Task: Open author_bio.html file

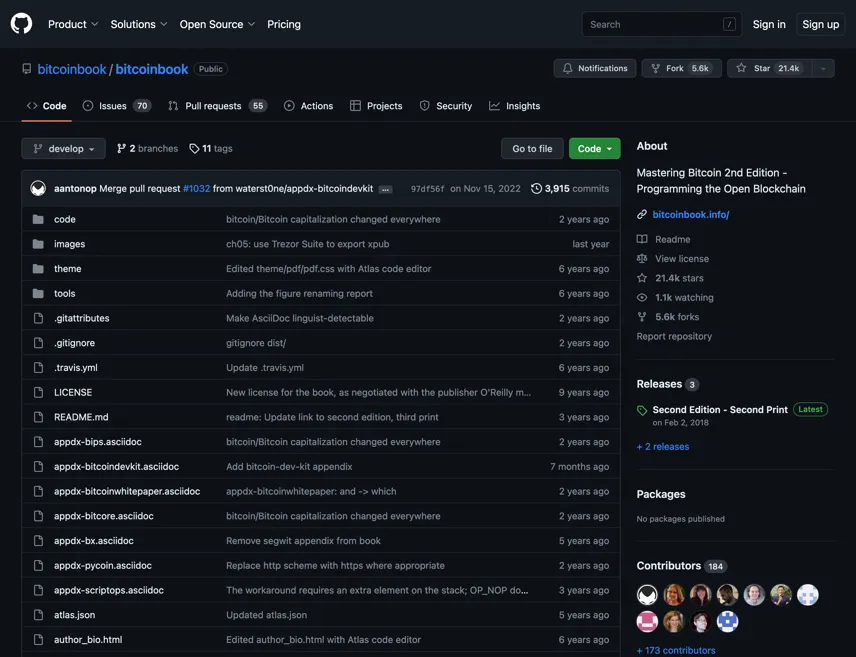Action: pos(88,640)
